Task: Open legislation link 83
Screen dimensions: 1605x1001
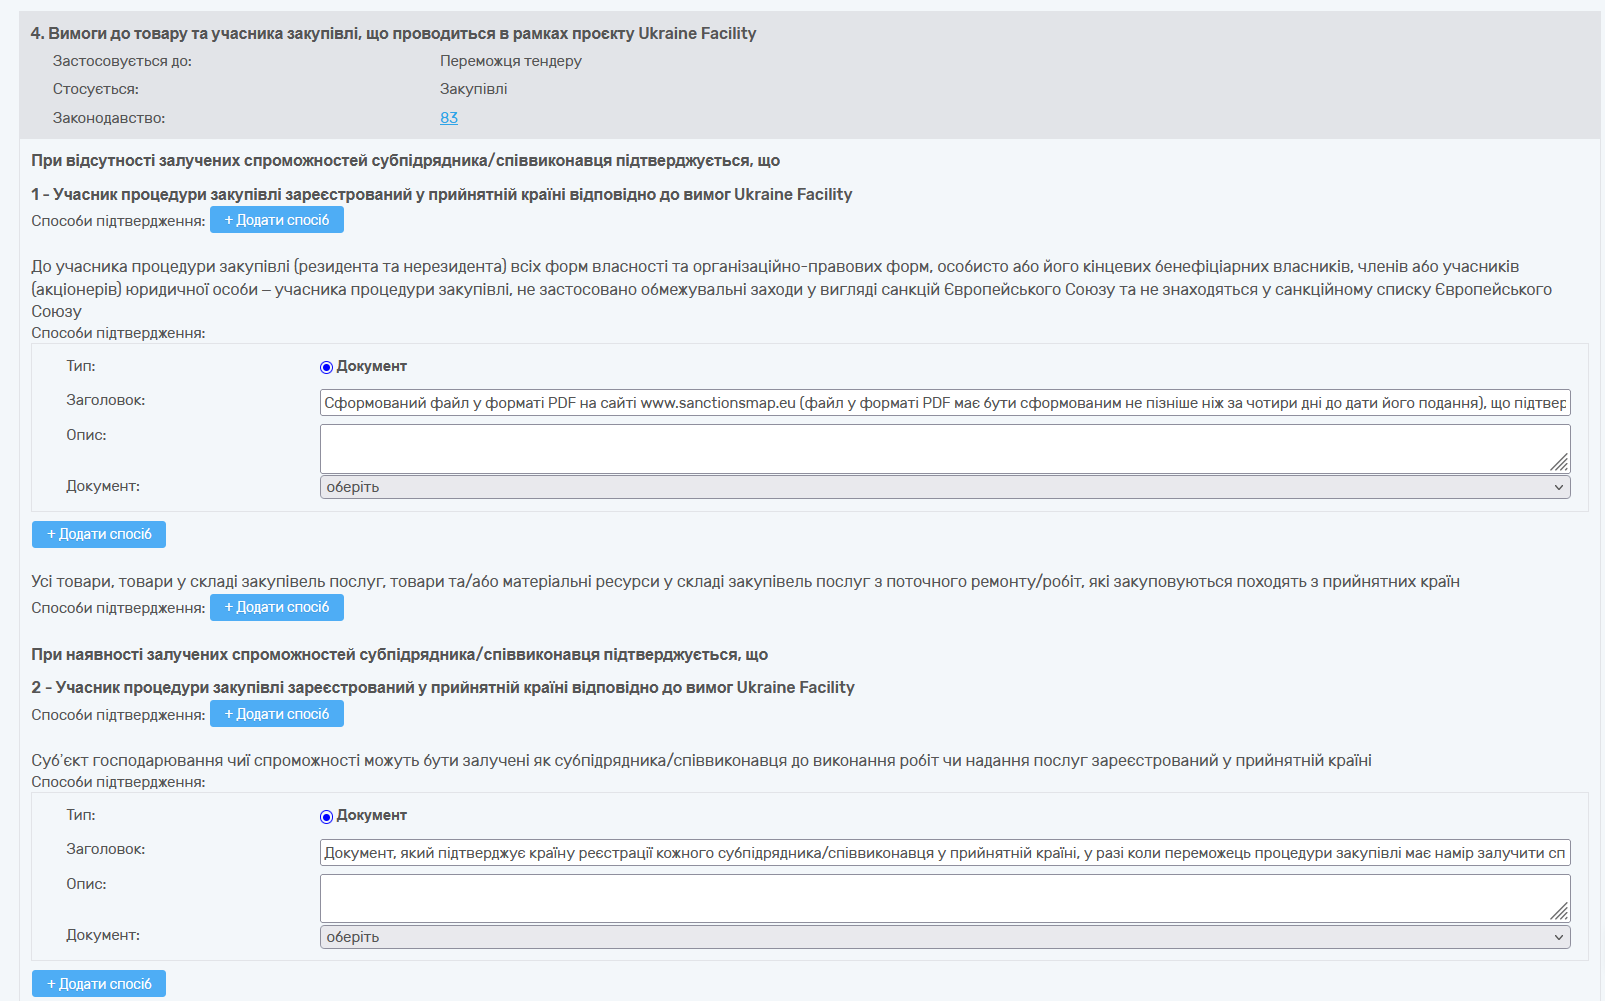Action: pos(449,118)
